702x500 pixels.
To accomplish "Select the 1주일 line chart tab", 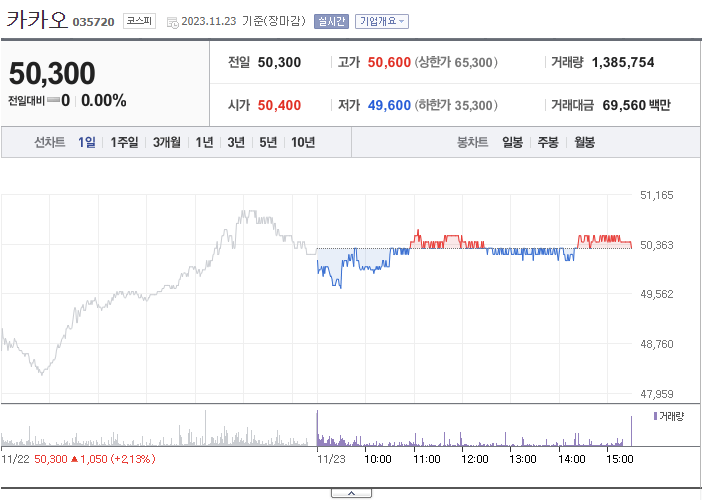I will (124, 142).
